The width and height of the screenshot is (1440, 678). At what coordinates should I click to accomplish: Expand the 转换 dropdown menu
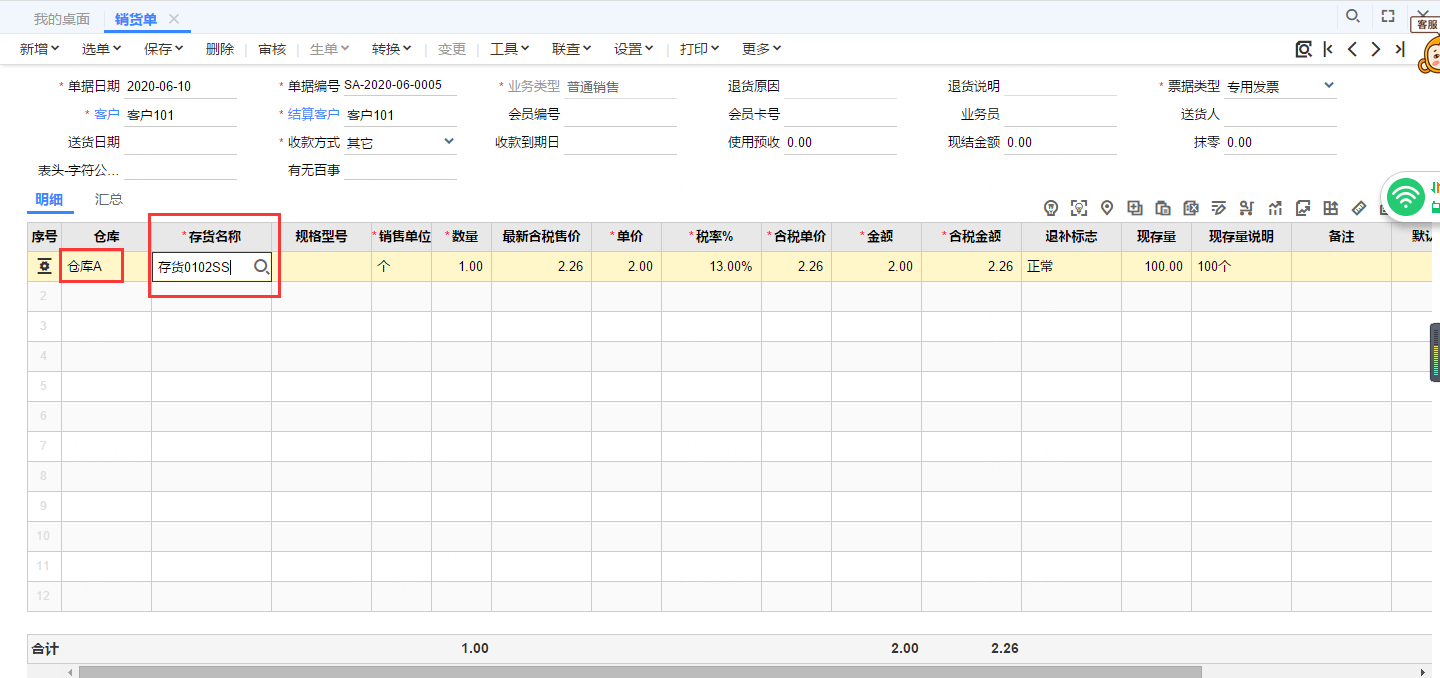392,49
